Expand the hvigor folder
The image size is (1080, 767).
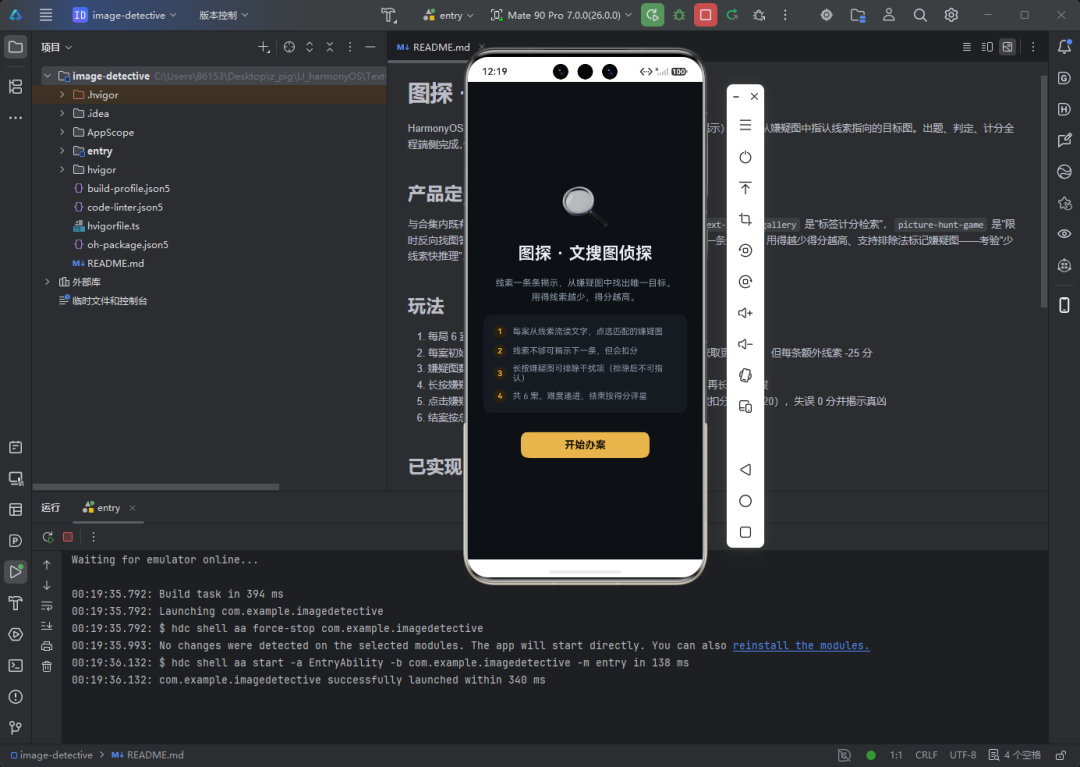(62, 169)
